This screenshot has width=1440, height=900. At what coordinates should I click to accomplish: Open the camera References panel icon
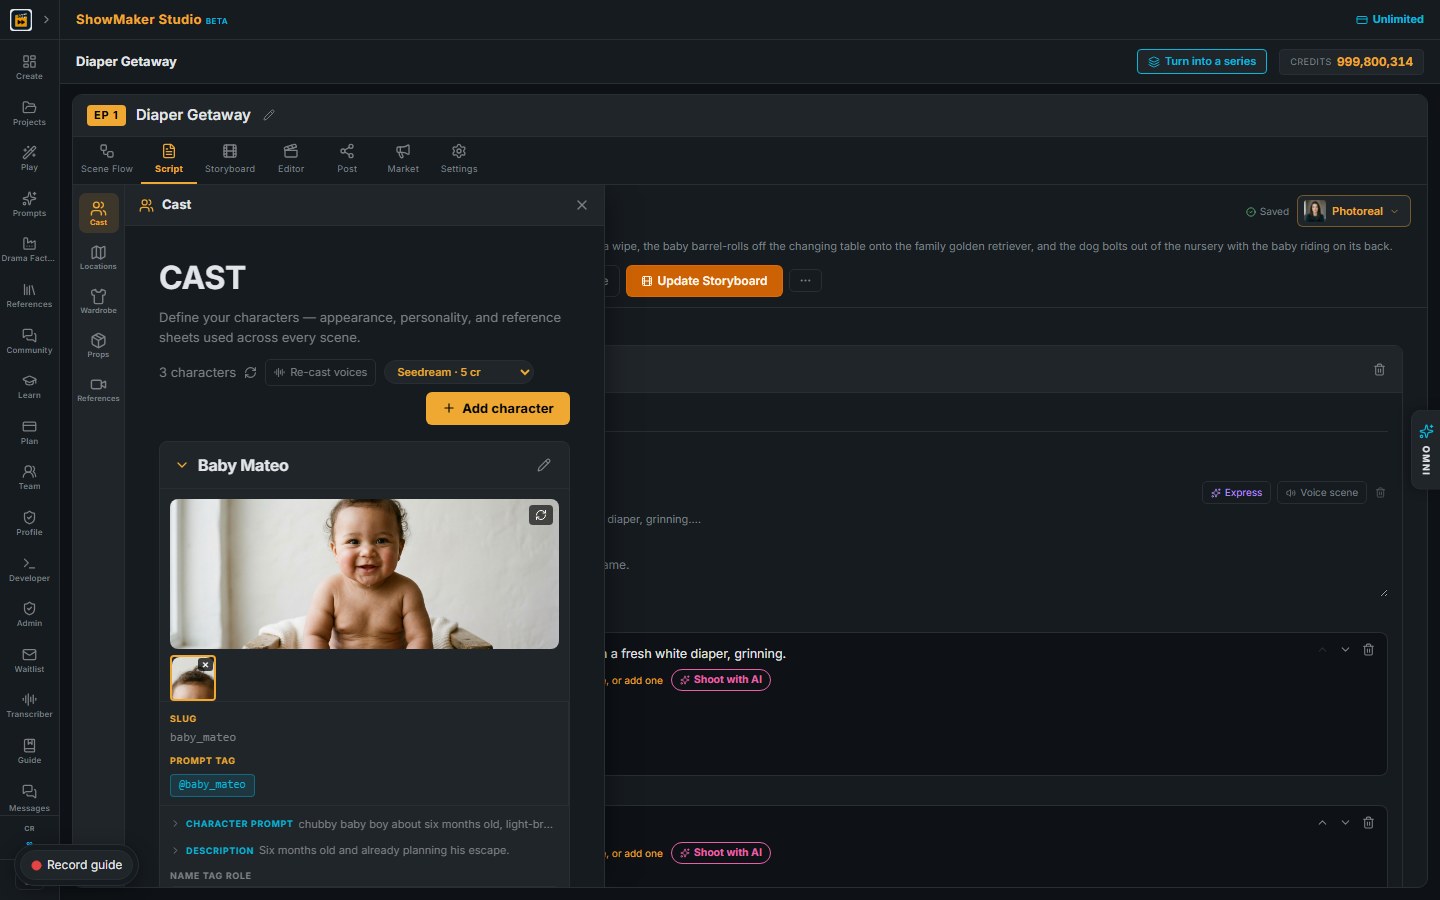tap(98, 389)
